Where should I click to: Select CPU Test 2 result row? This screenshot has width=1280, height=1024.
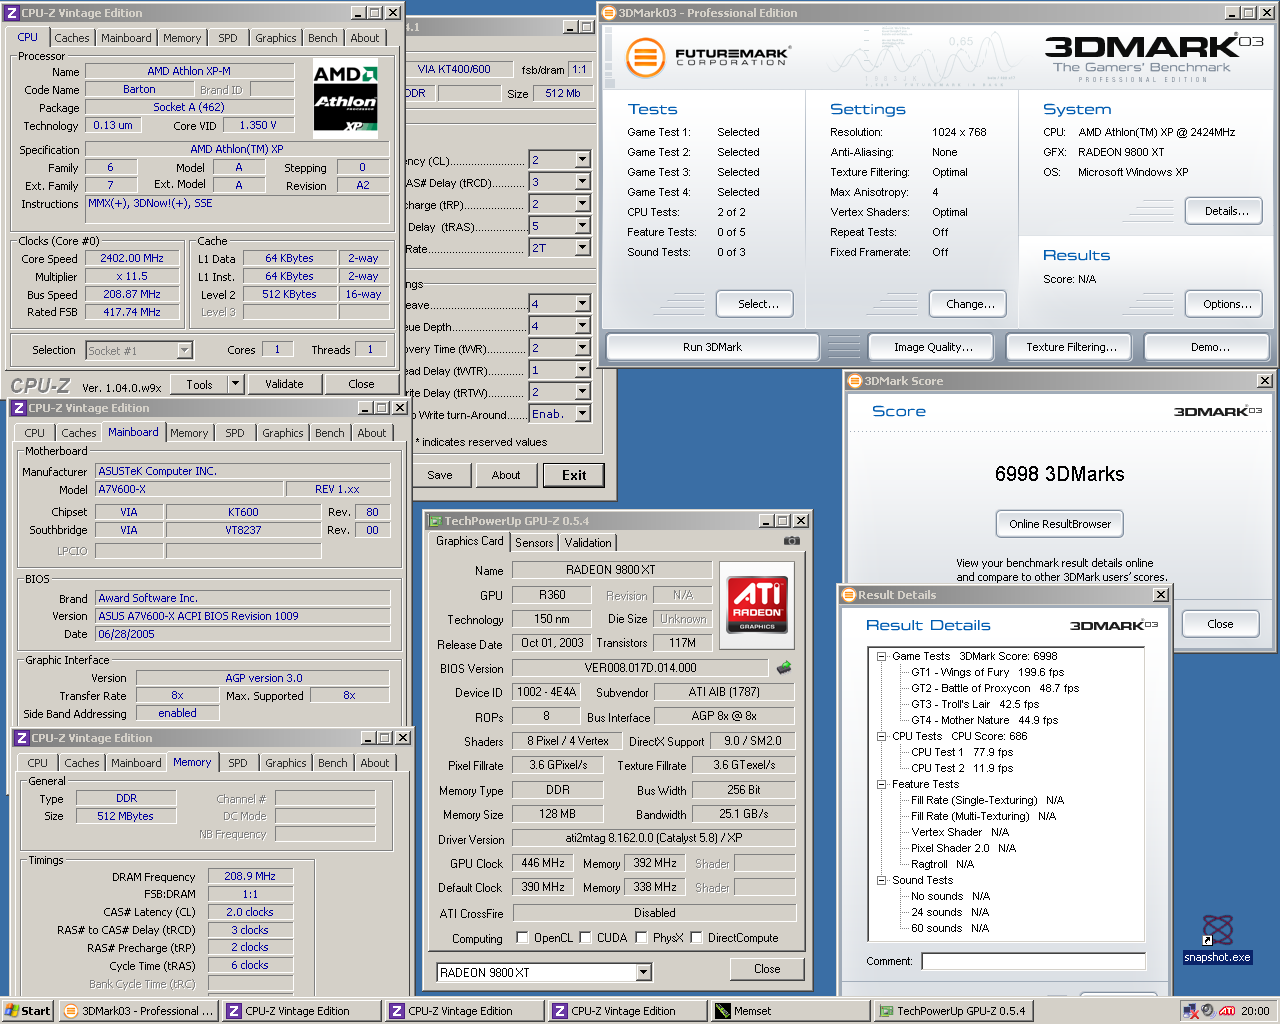[x=962, y=768]
